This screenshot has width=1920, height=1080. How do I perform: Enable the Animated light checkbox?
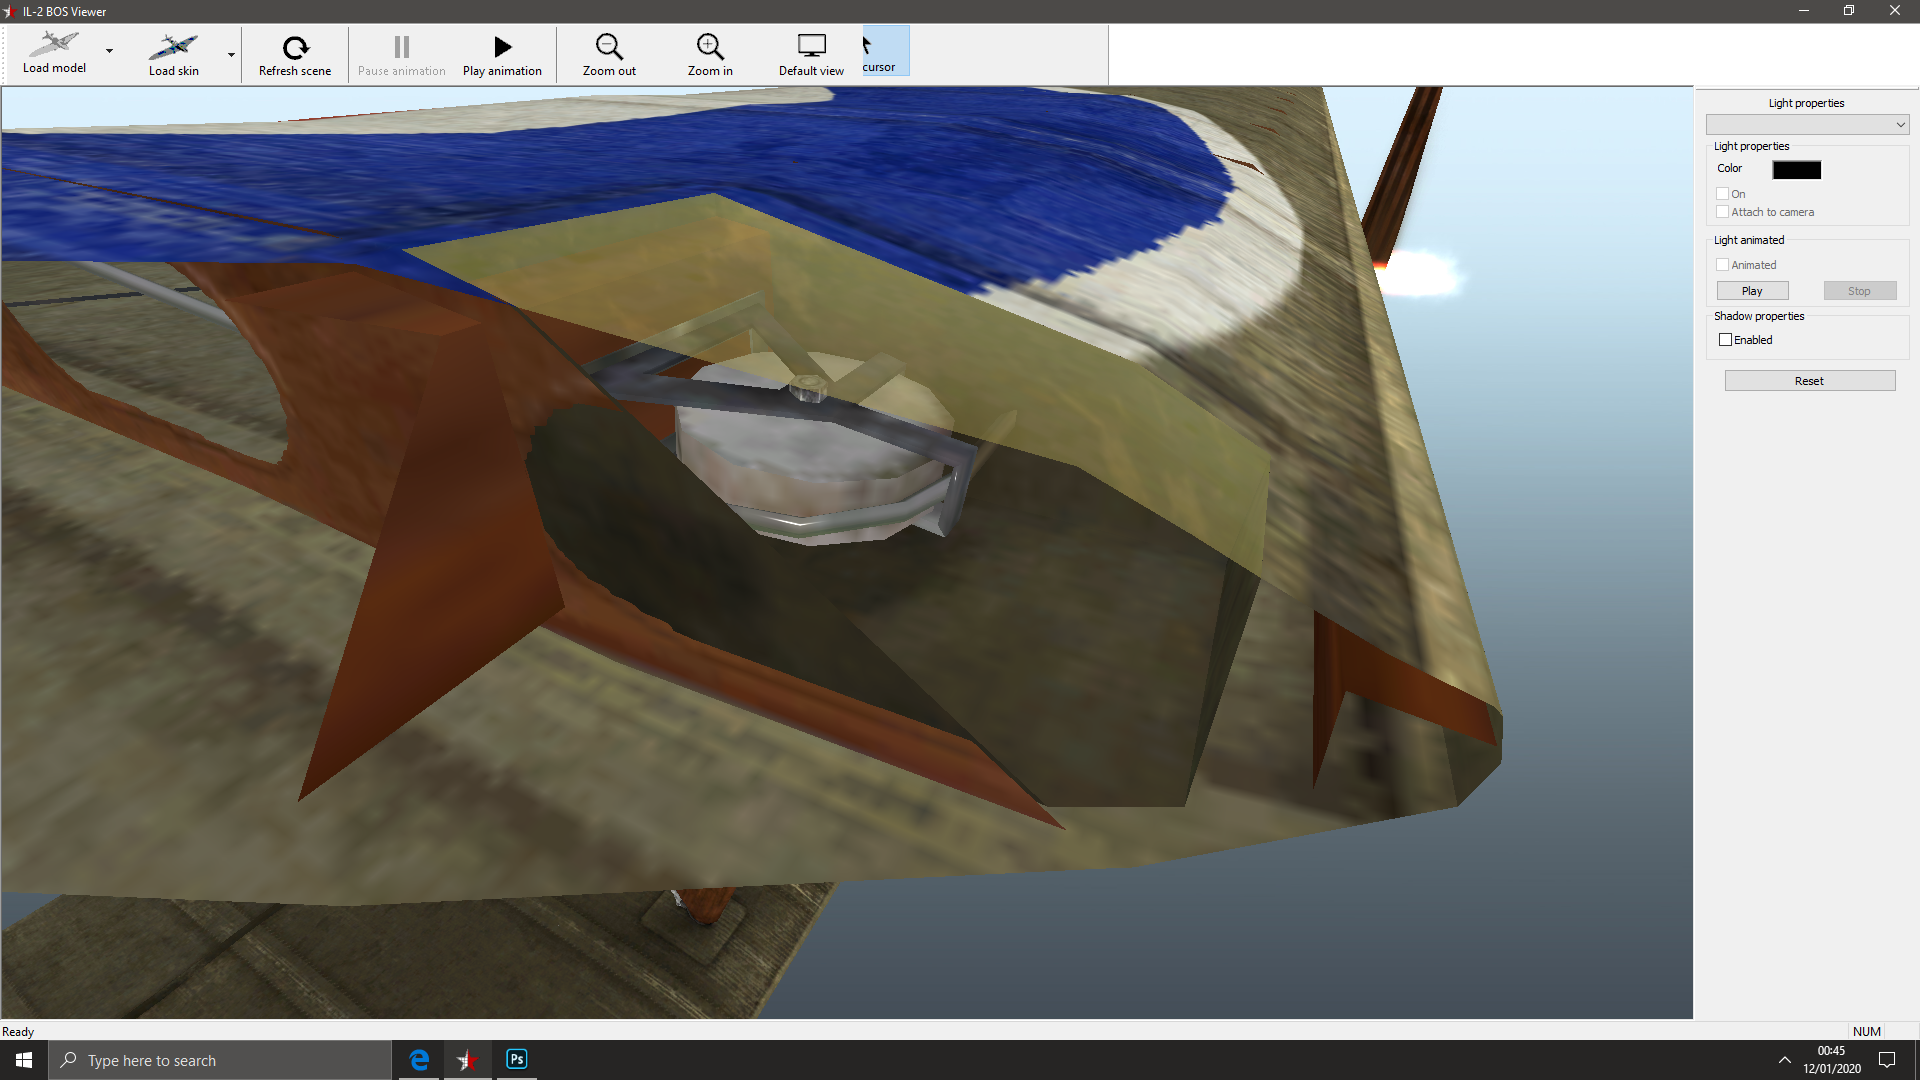(1723, 265)
